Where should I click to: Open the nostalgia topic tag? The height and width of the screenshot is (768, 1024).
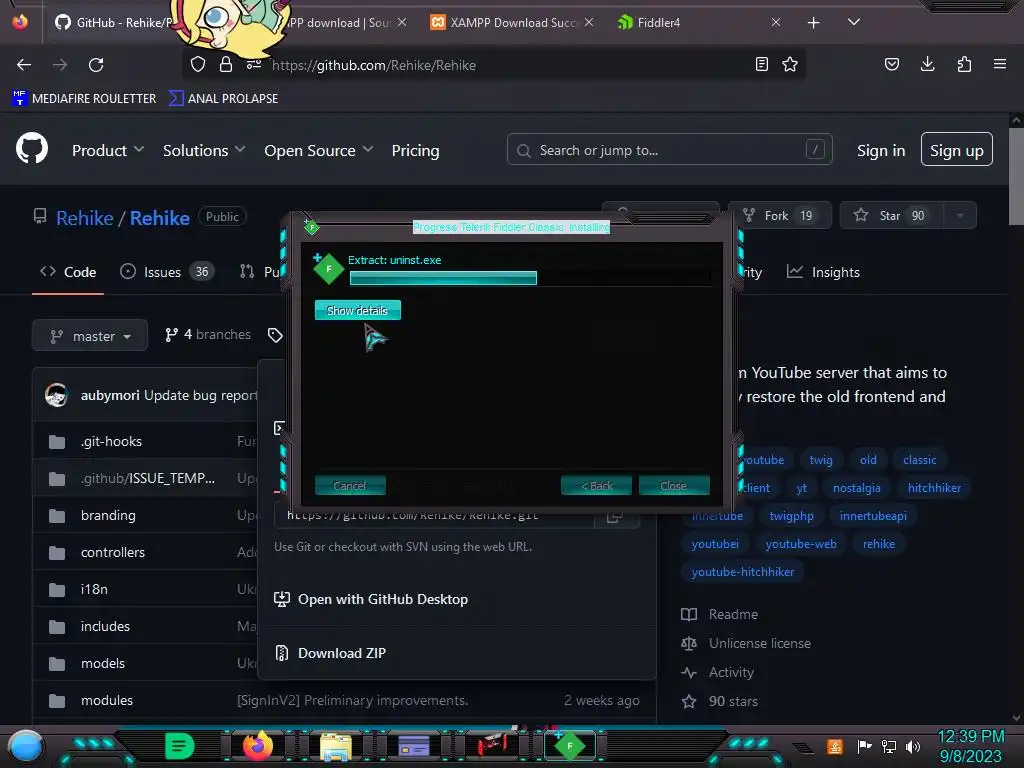(856, 488)
